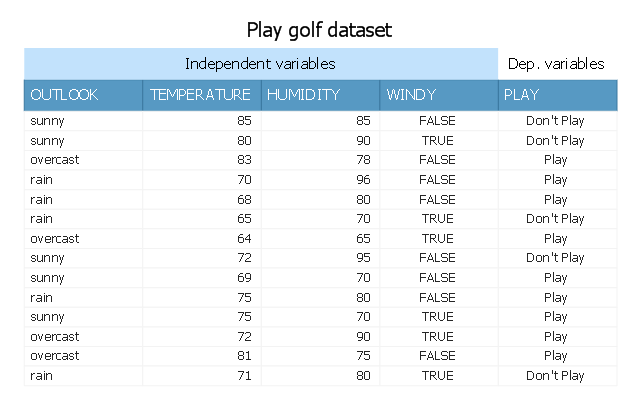This screenshot has height=418, width=640.
Task: Click the humidity cell showing 96
Action: point(362,180)
